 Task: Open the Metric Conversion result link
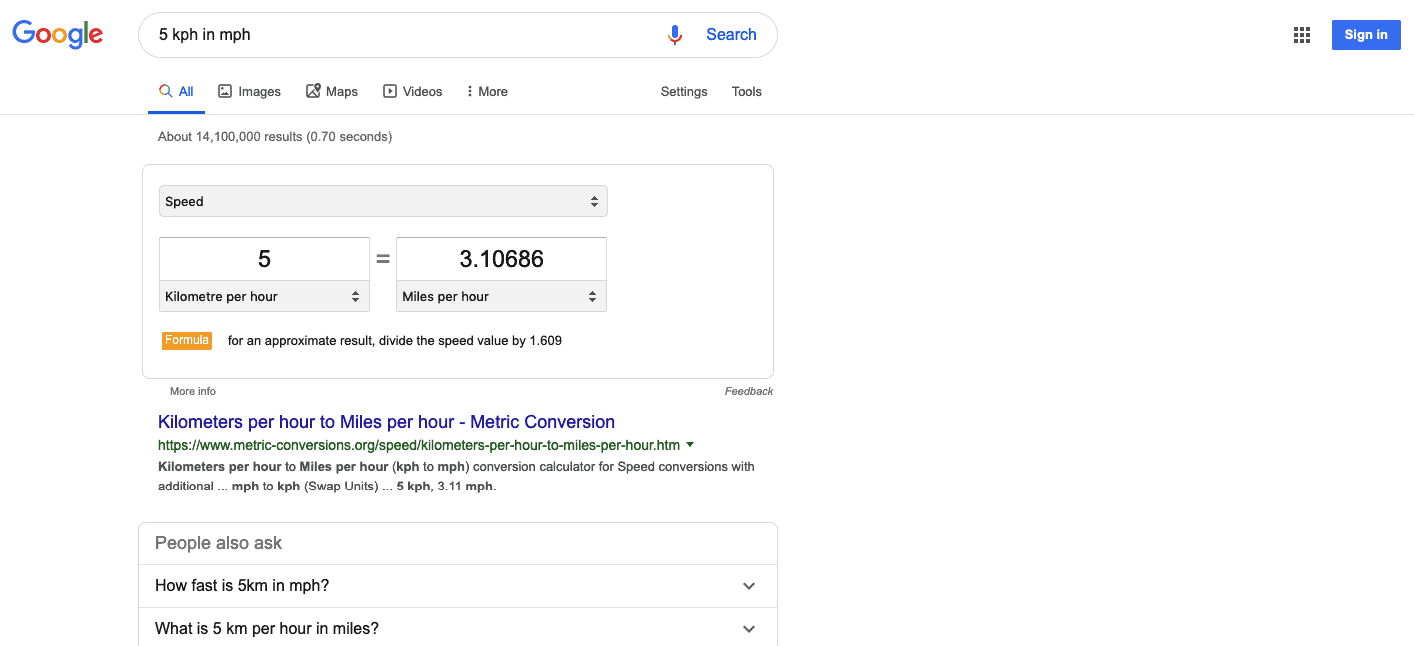(385, 421)
